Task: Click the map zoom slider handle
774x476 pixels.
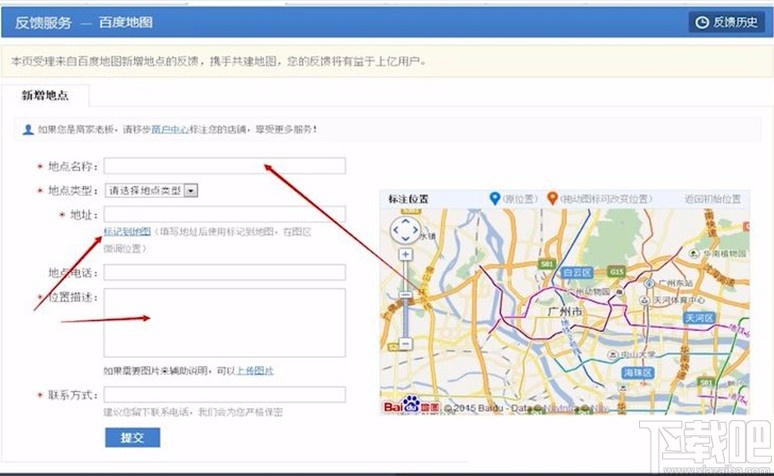Action: pyautogui.click(x=405, y=295)
